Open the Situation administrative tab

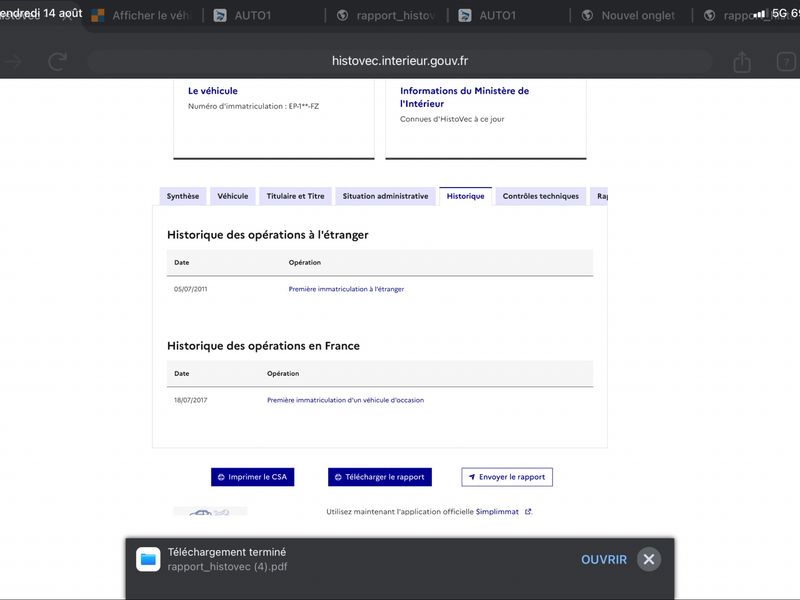[385, 196]
